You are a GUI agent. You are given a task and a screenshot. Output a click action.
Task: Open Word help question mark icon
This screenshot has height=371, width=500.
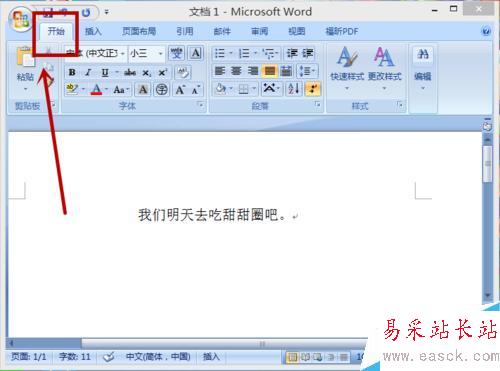(486, 31)
